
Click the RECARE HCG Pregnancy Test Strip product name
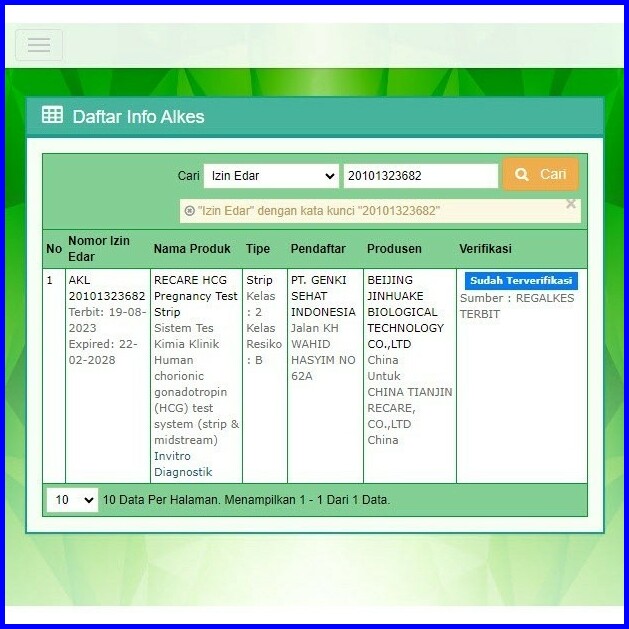click(x=196, y=296)
